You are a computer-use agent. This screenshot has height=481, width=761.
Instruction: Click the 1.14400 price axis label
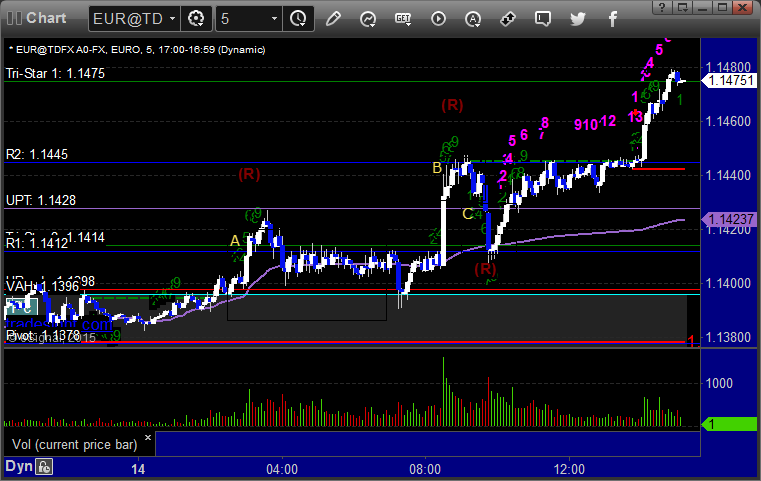pos(728,175)
